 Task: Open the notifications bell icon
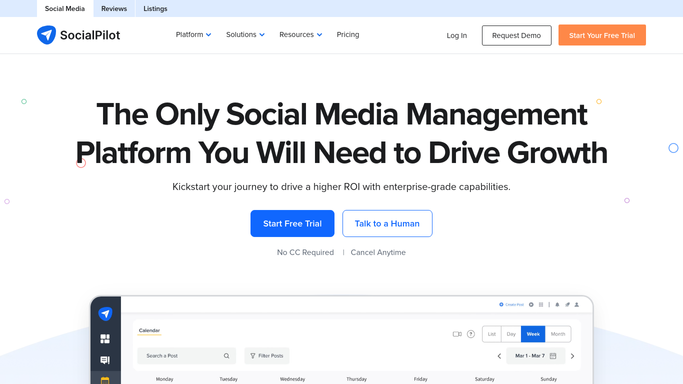tap(557, 305)
